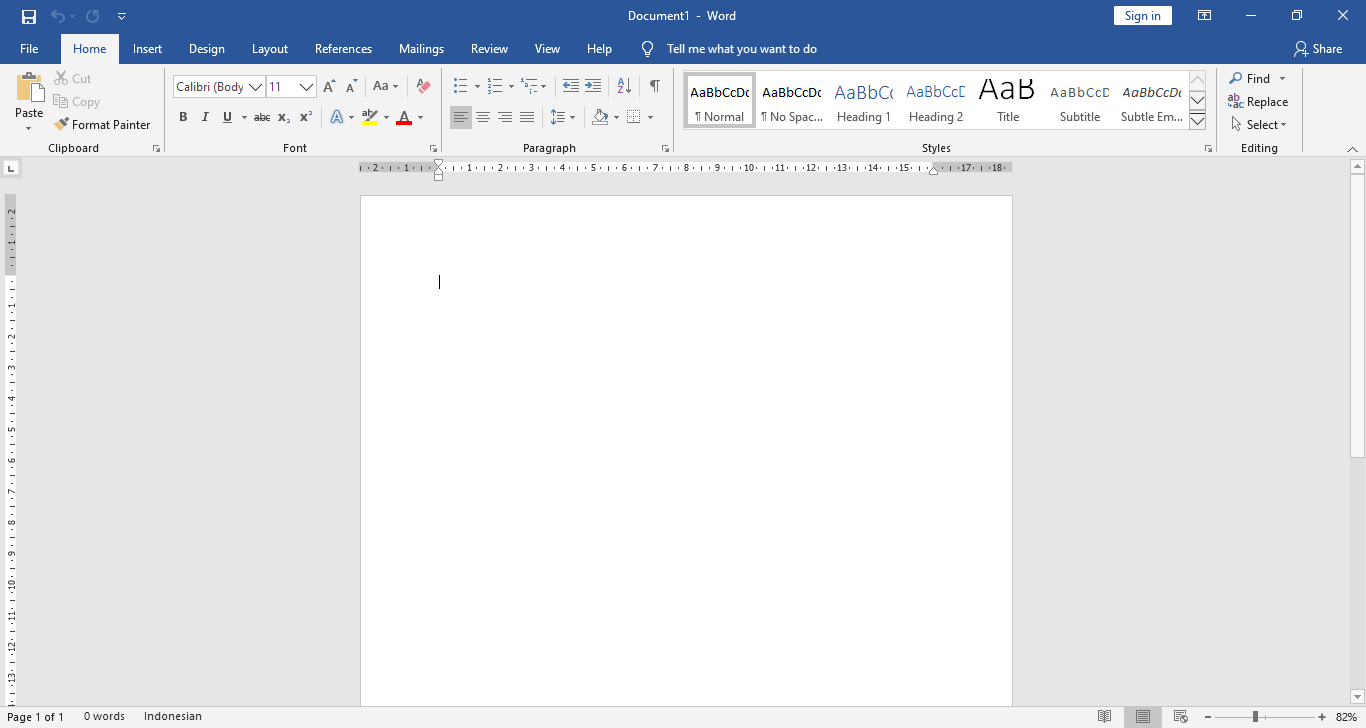Center align the paragraph
The width and height of the screenshot is (1366, 728).
pos(483,117)
